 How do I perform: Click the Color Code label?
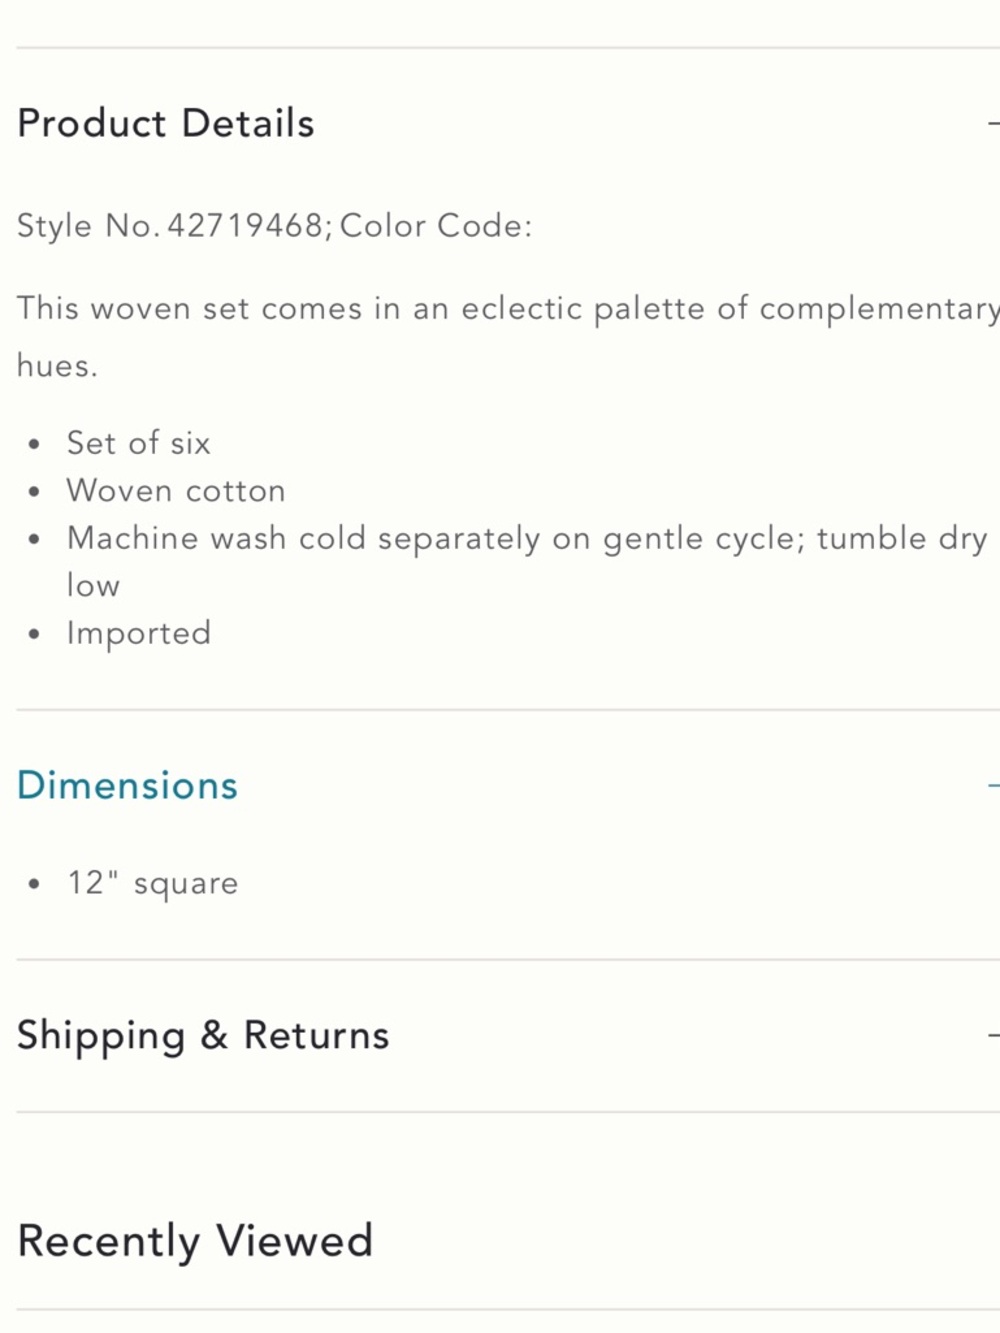click(x=436, y=226)
